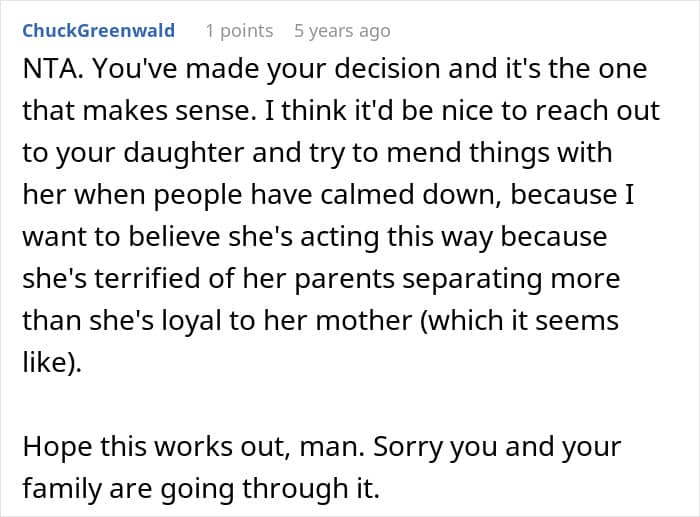Image resolution: width=700 pixels, height=517 pixels.
Task: Click the line "to your daughter and try to mend"
Action: 316,154
